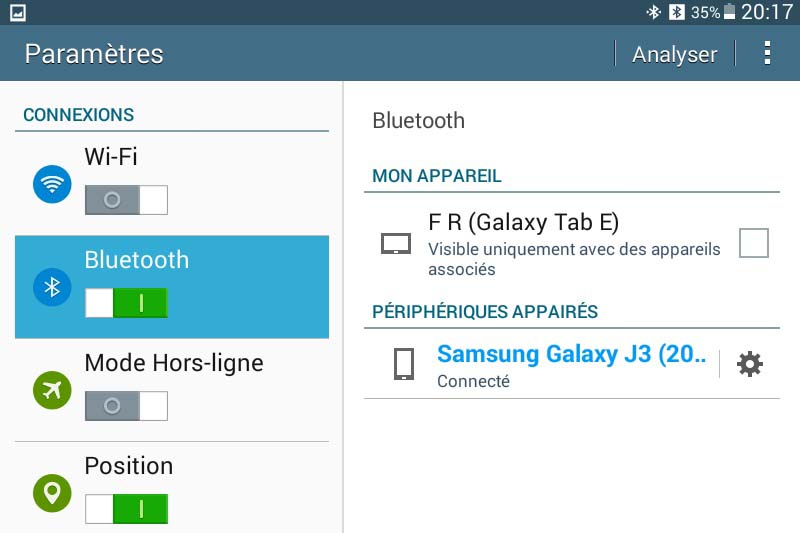The height and width of the screenshot is (533, 800).
Task: Tap the Paramètres title in header
Action: (x=94, y=54)
